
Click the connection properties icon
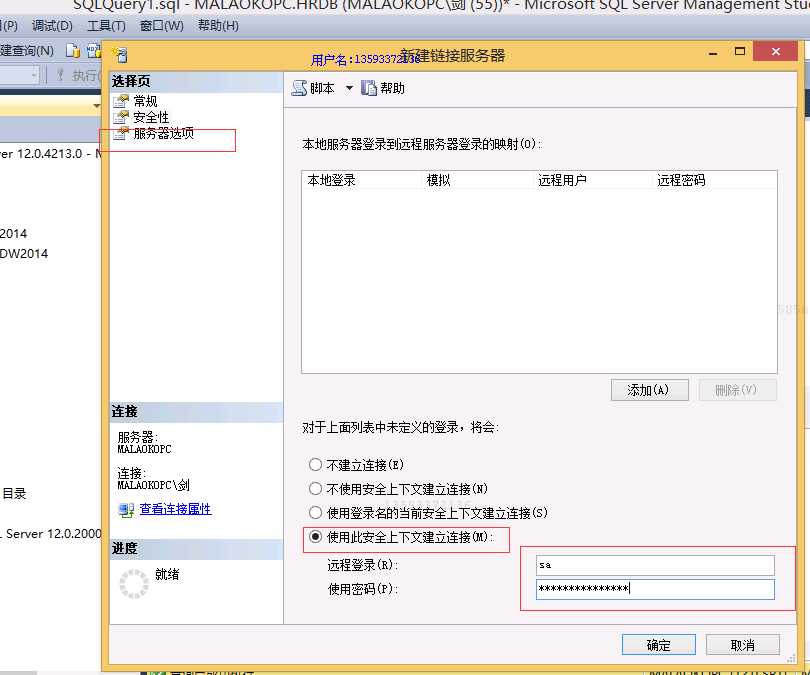point(126,510)
